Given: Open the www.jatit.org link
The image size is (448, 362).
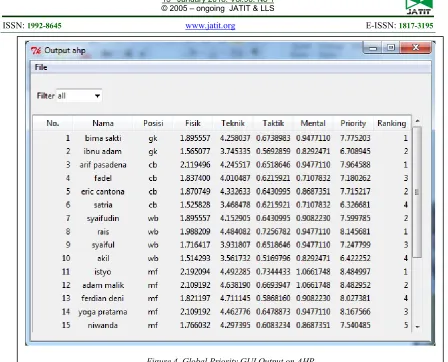Looking at the screenshot, I should coord(210,25).
